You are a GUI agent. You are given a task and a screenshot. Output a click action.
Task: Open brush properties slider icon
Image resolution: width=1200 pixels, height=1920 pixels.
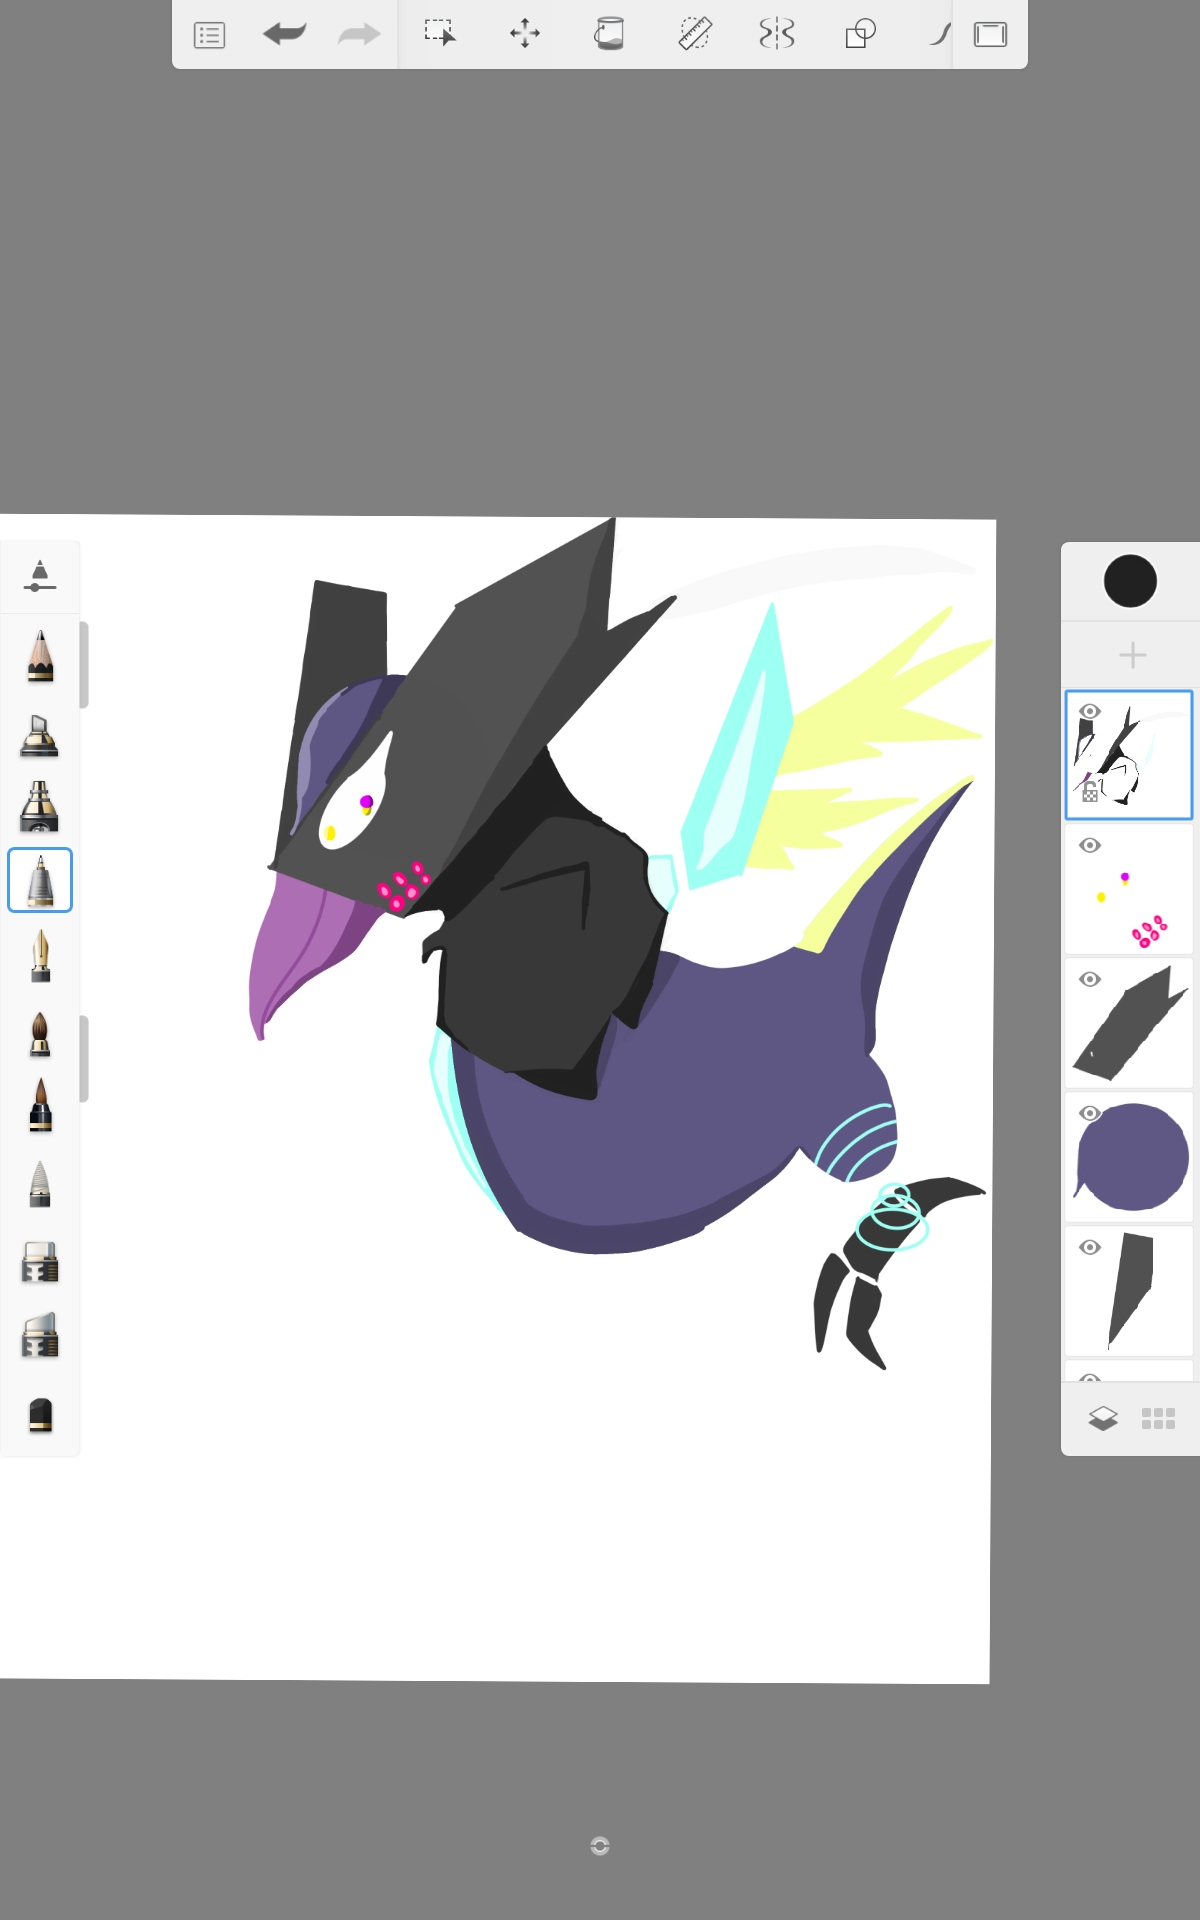click(x=40, y=576)
